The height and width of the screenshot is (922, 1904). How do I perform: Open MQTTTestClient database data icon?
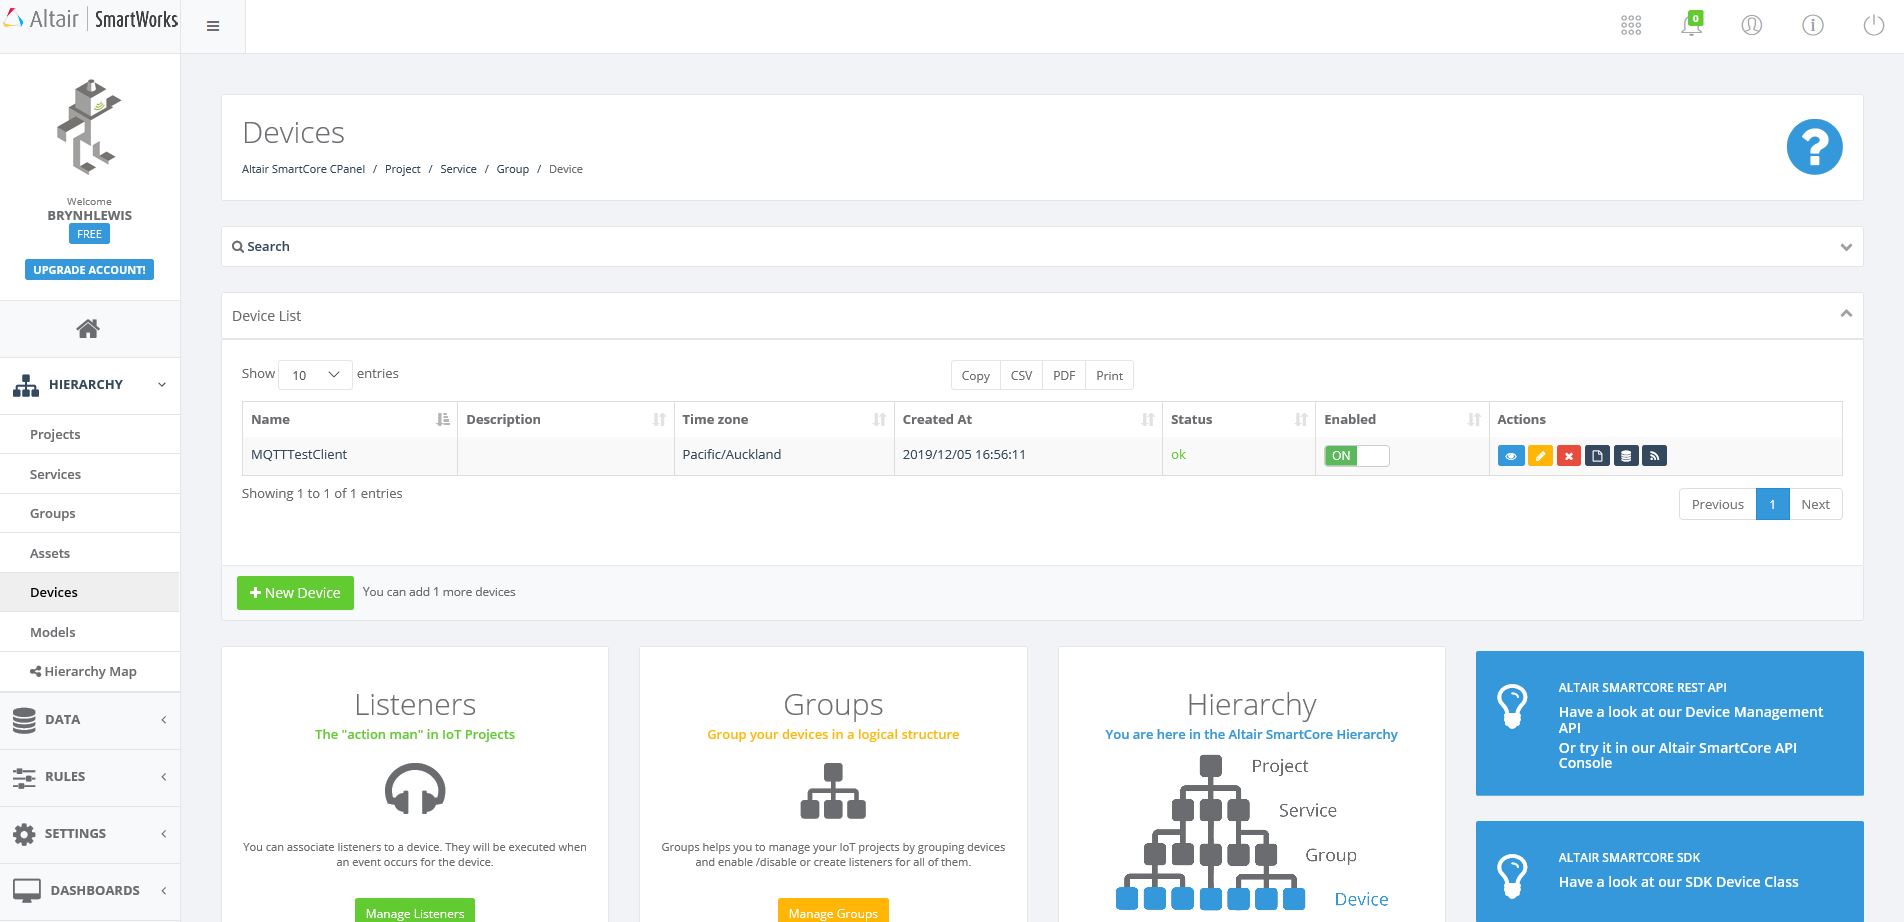[1626, 456]
